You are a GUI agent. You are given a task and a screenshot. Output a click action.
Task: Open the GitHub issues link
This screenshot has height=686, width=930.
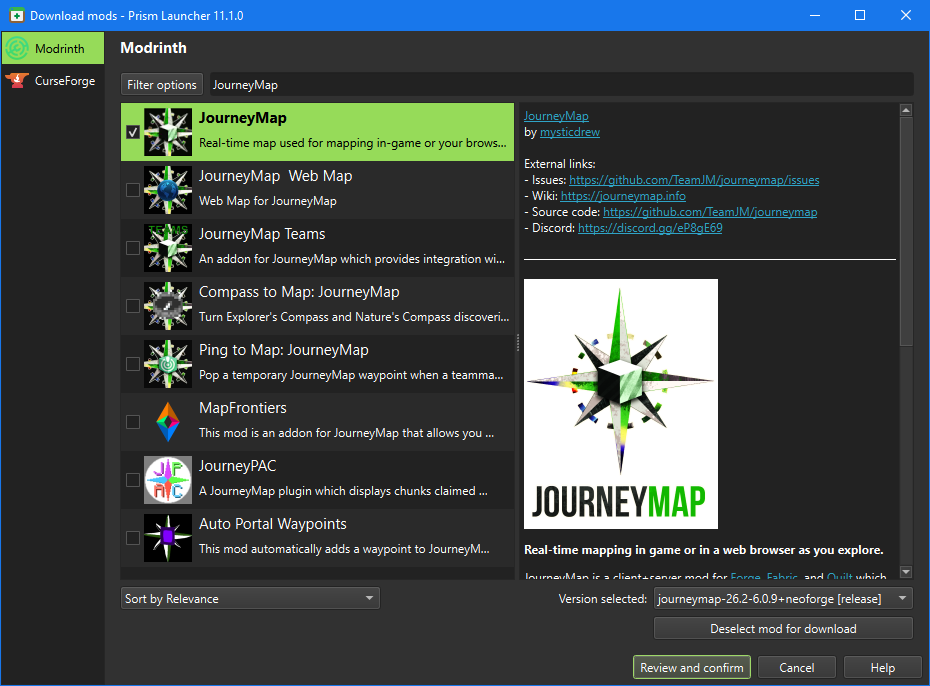tap(694, 180)
